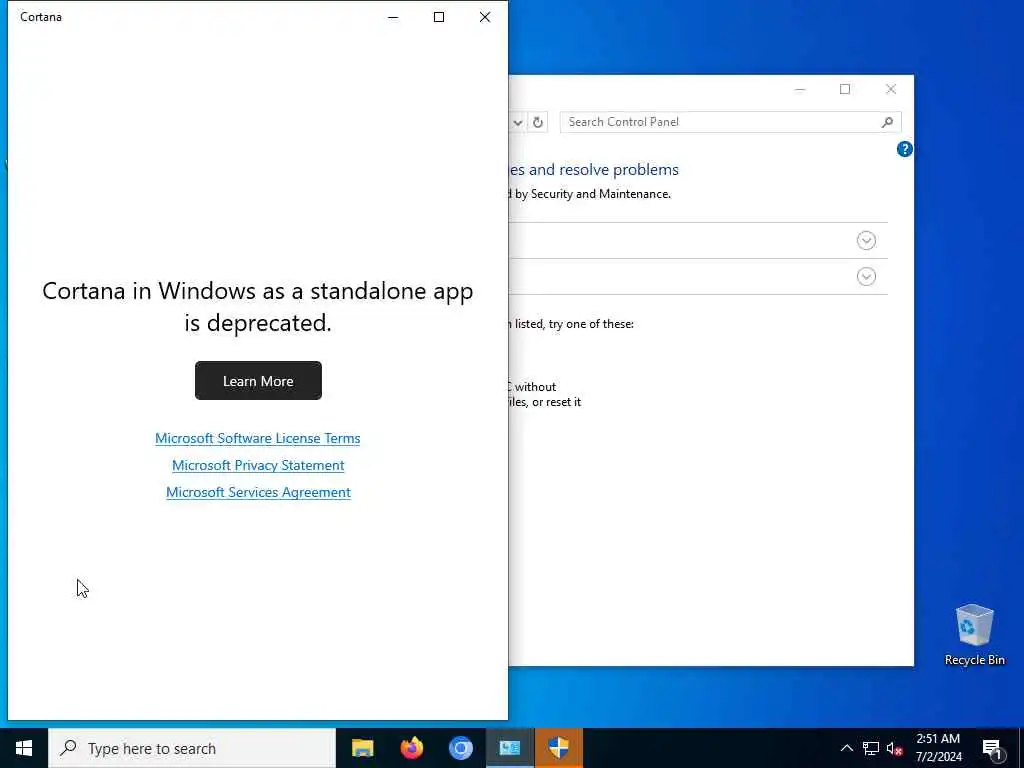Open the clock showing 2:51 AM

pyautogui.click(x=938, y=748)
